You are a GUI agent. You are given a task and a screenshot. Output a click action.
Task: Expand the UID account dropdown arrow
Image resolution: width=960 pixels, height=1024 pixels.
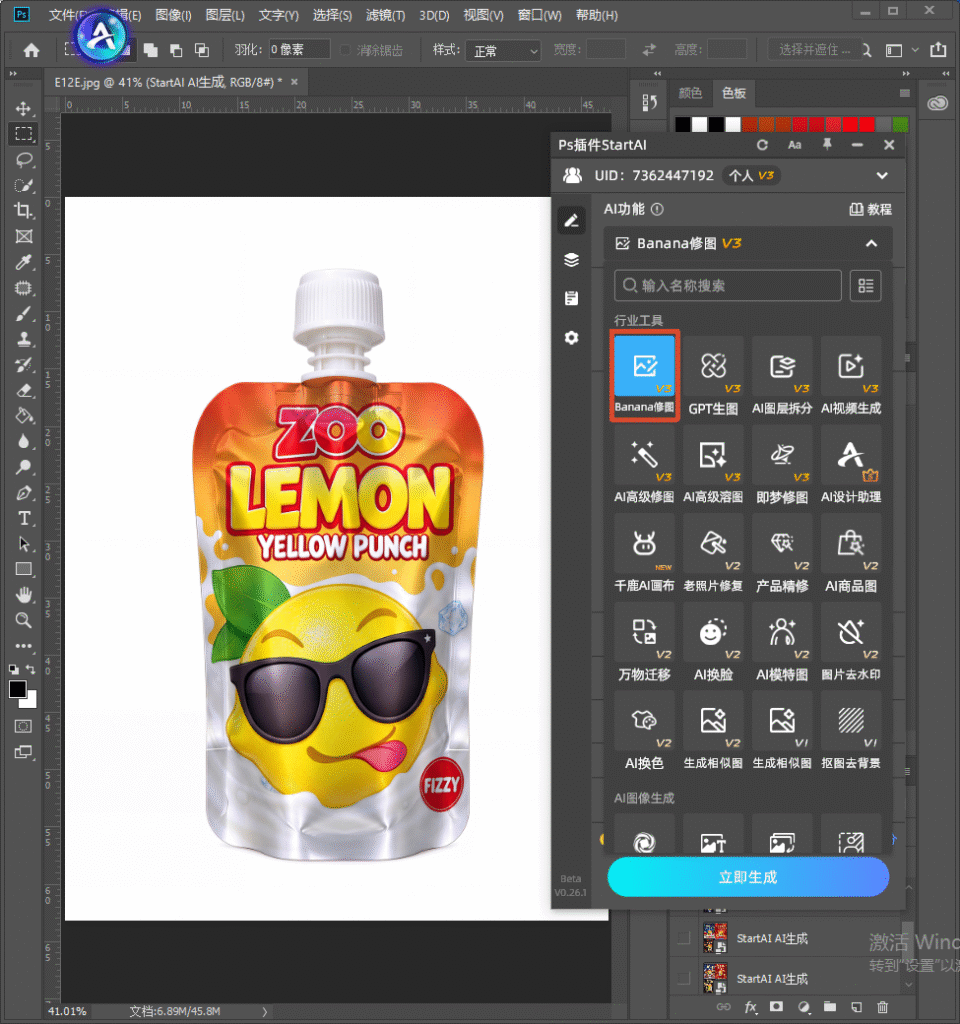(x=882, y=176)
